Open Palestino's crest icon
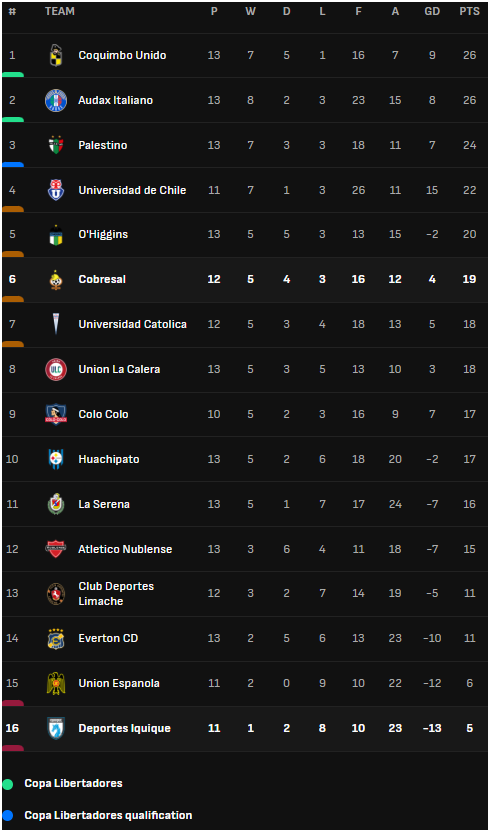 pos(56,145)
